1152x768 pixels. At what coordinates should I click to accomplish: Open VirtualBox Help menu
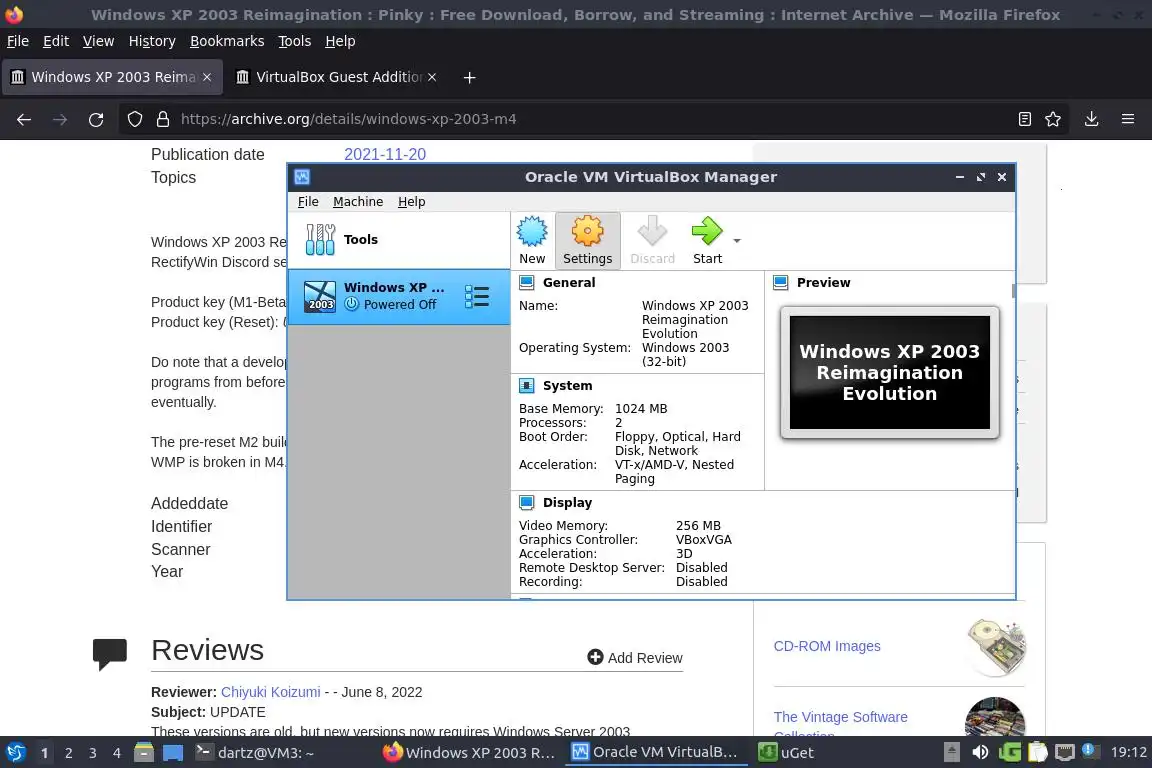pyautogui.click(x=411, y=201)
